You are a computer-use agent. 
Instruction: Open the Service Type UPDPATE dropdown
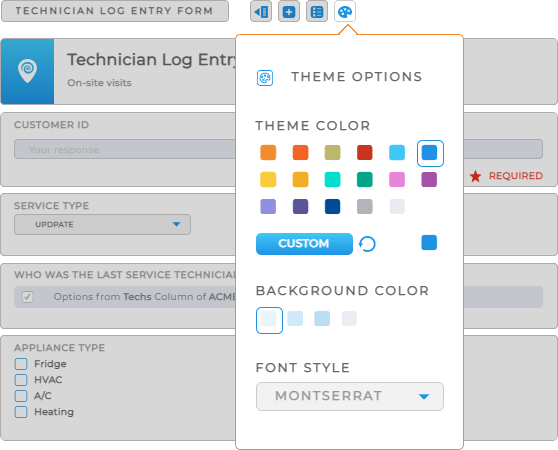(102, 224)
